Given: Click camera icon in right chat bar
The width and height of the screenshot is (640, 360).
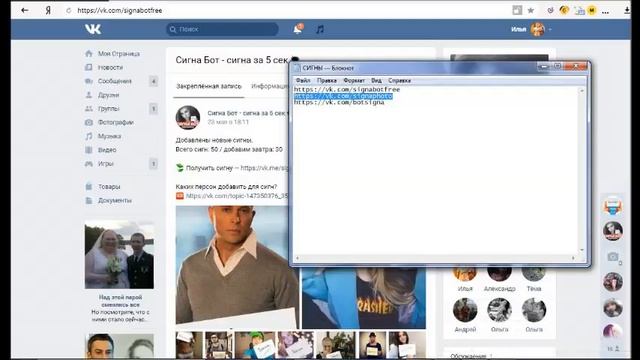Looking at the screenshot, I should click(613, 256).
